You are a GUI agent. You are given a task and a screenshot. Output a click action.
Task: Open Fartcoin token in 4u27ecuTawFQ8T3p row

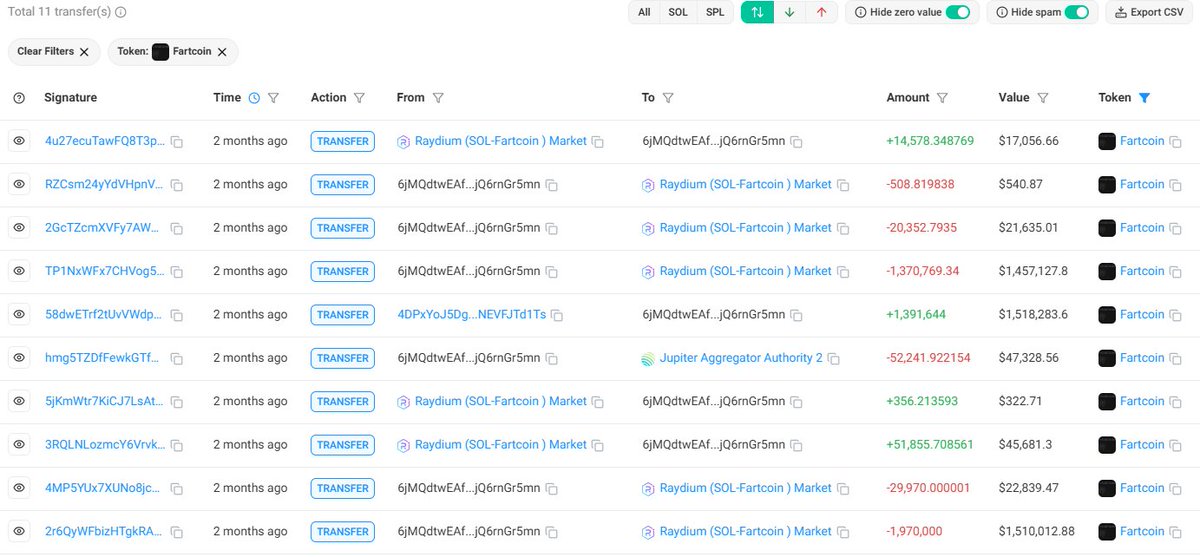[1142, 142]
